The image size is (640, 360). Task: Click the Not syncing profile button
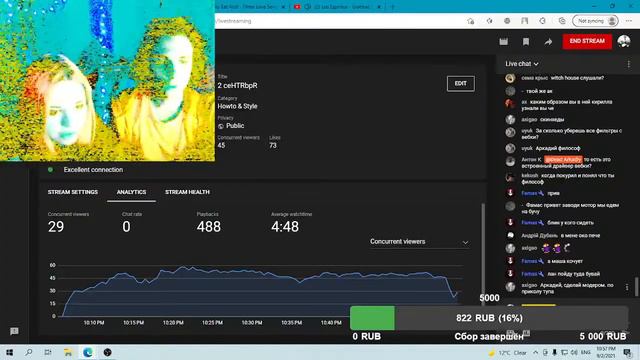point(595,21)
